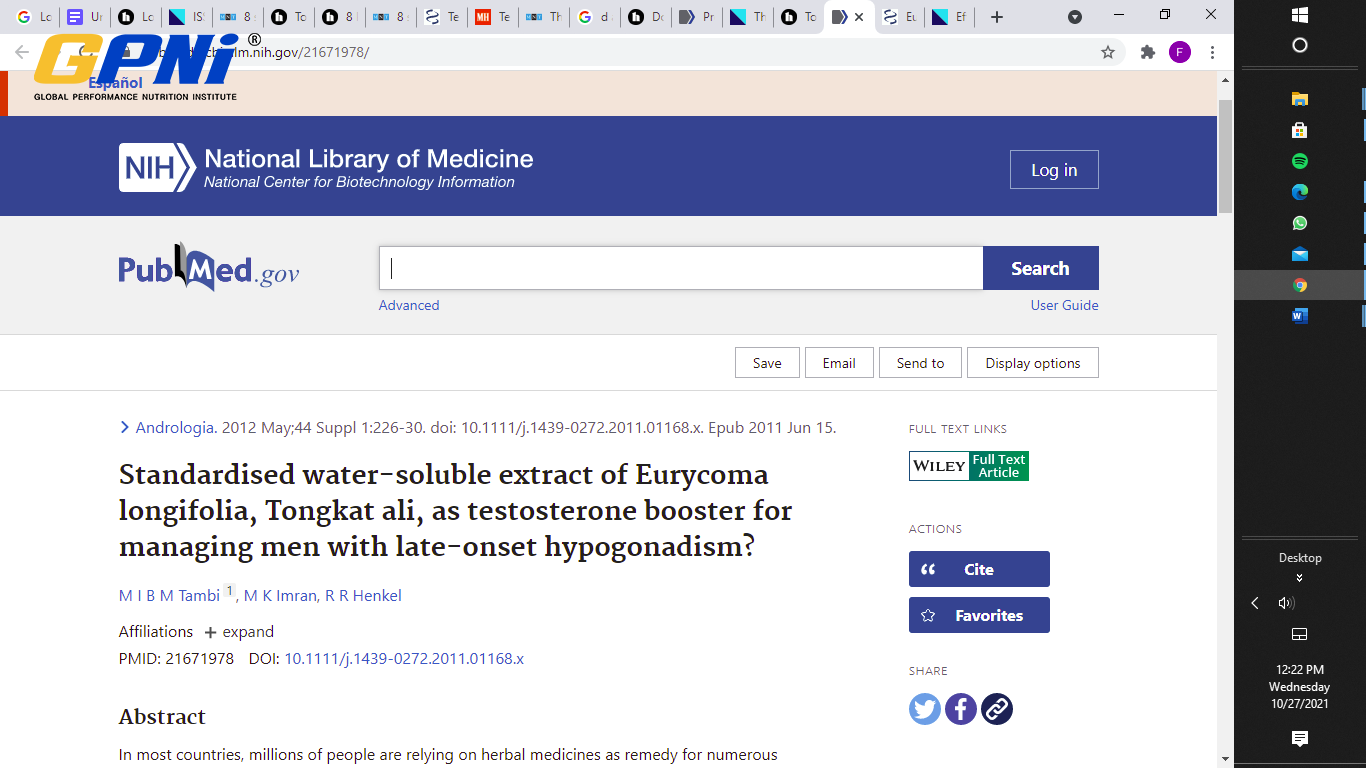Open the Display options dropdown

coord(1032,363)
